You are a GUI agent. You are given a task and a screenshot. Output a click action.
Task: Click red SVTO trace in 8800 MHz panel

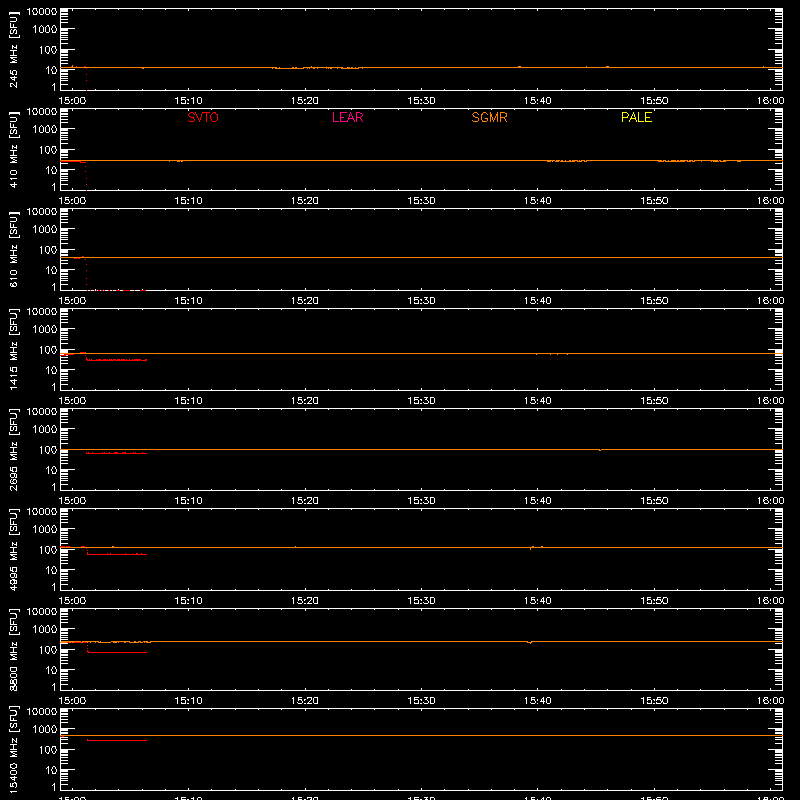pos(117,653)
